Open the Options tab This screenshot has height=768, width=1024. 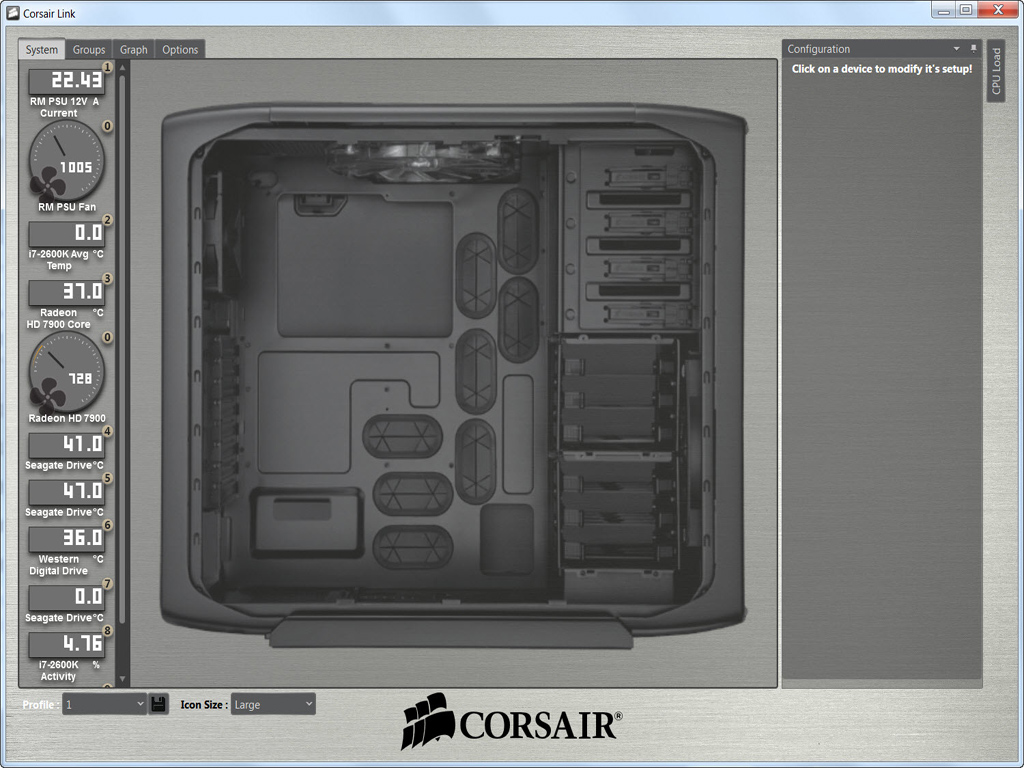pos(180,50)
